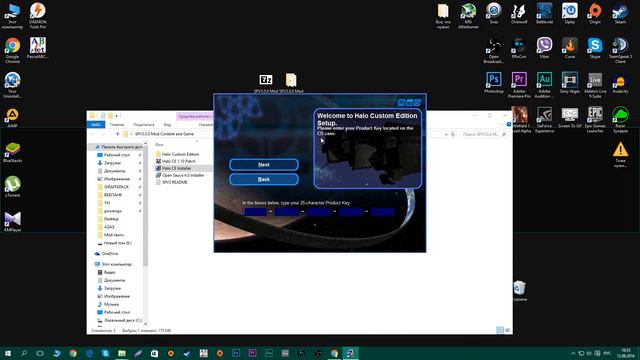The height and width of the screenshot is (360, 640).
Task: Select the yellow warning triangle desktop icon
Action: (x=620, y=154)
